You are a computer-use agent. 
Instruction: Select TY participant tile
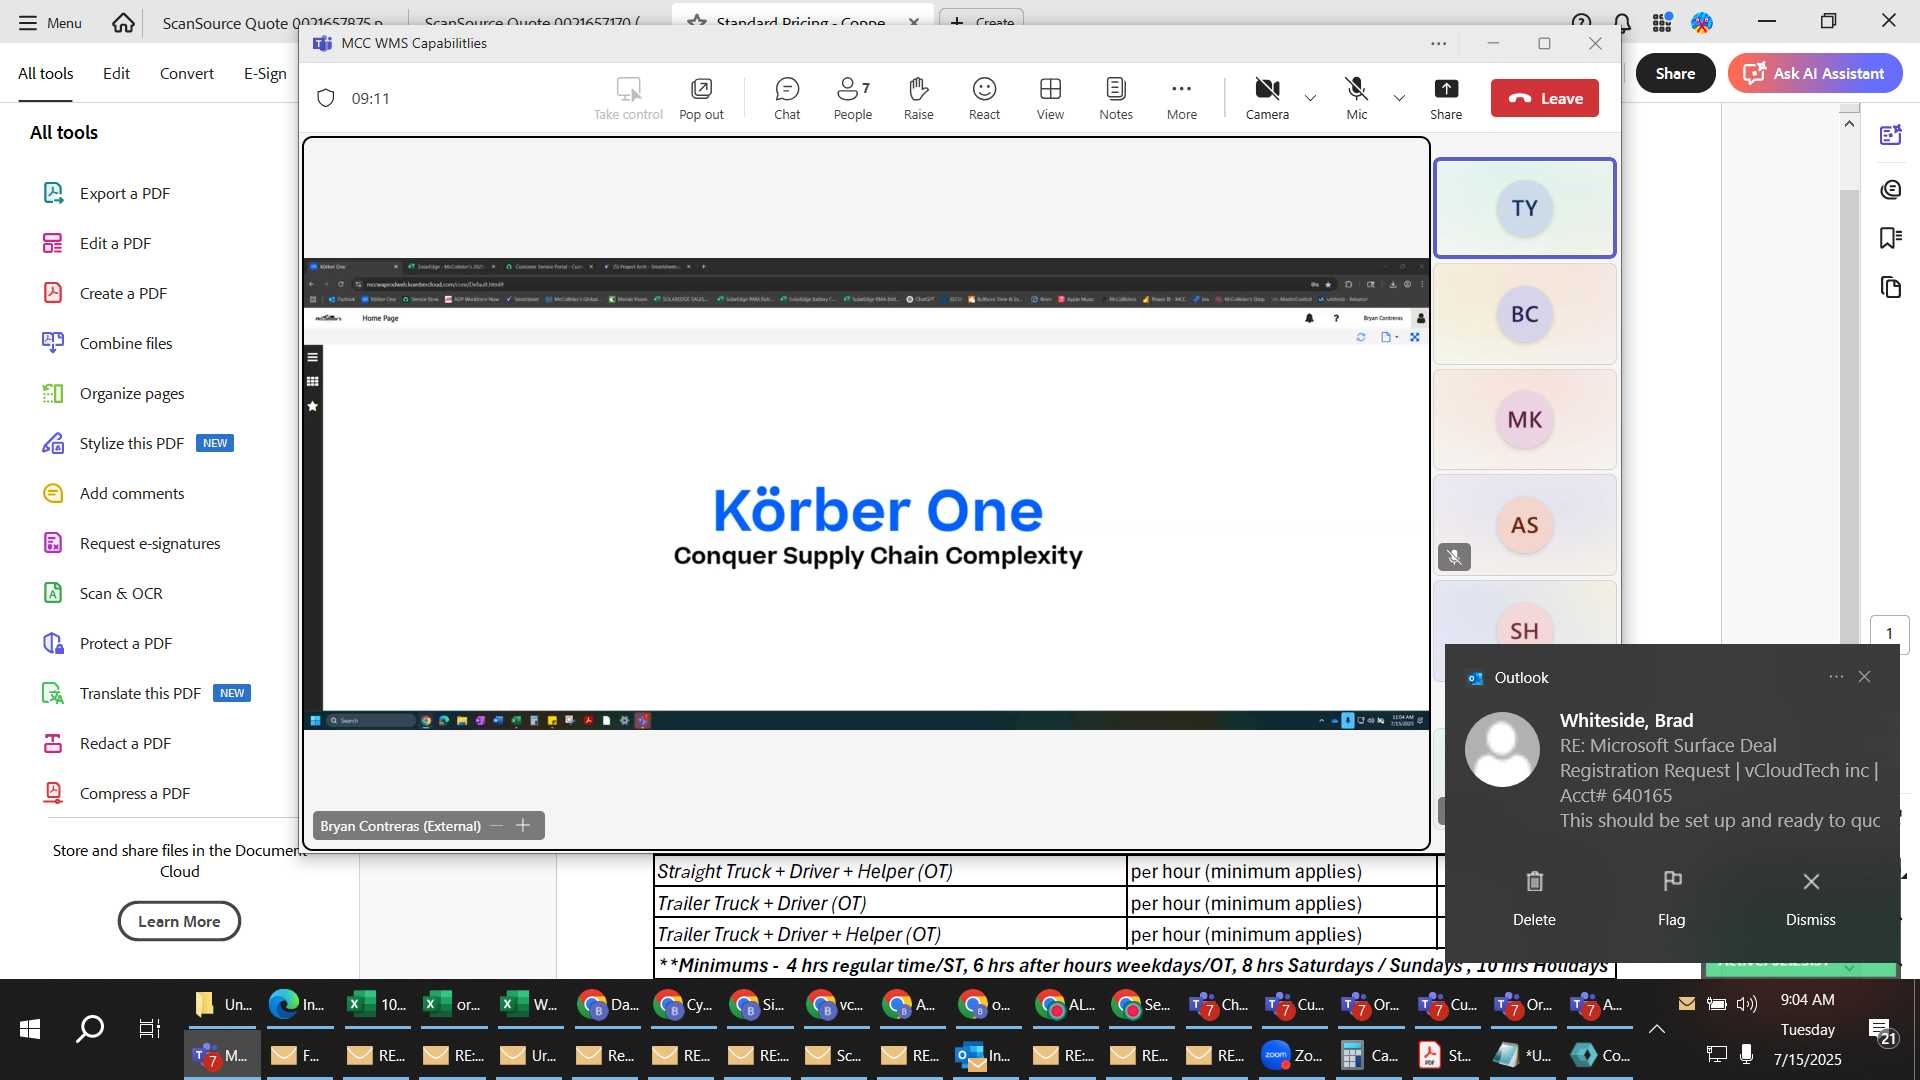1524,208
